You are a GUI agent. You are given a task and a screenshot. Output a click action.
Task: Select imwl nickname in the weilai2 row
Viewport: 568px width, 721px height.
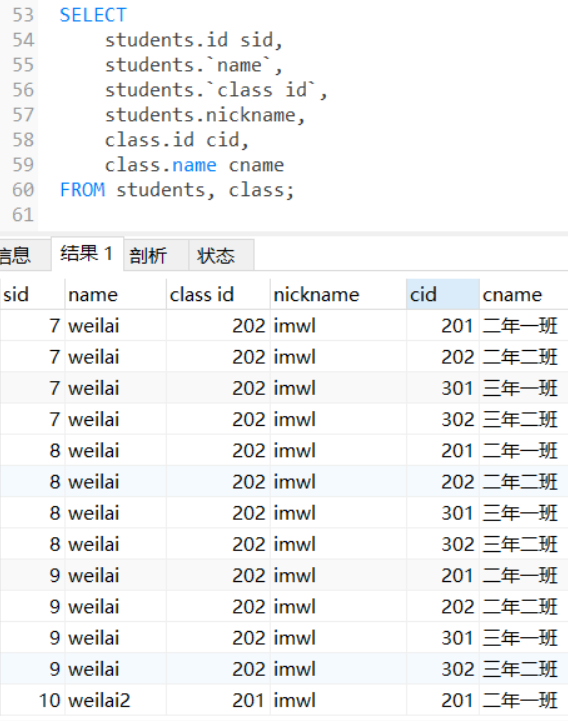[338, 700]
